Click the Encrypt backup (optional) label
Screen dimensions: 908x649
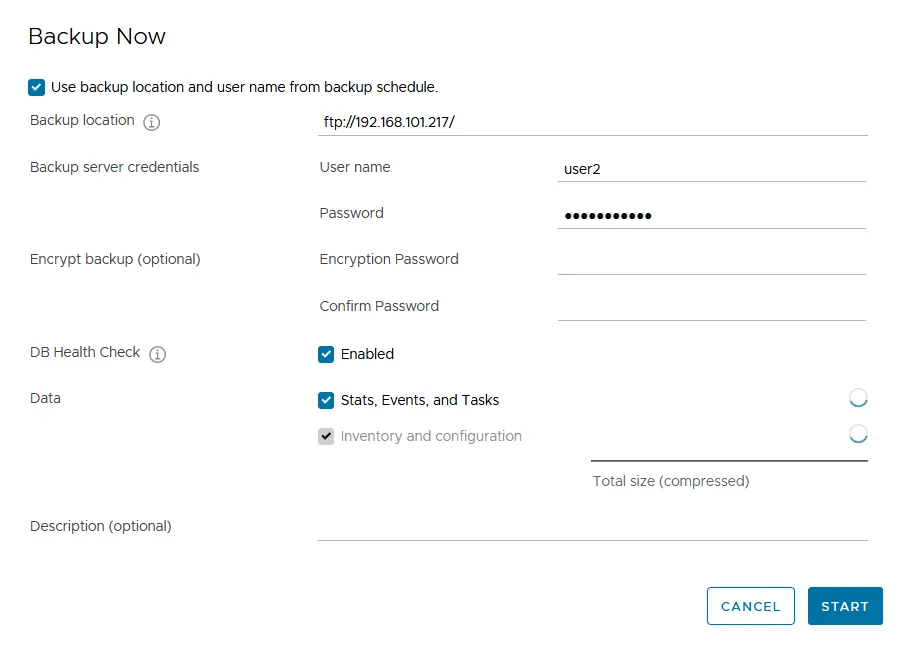[115, 259]
